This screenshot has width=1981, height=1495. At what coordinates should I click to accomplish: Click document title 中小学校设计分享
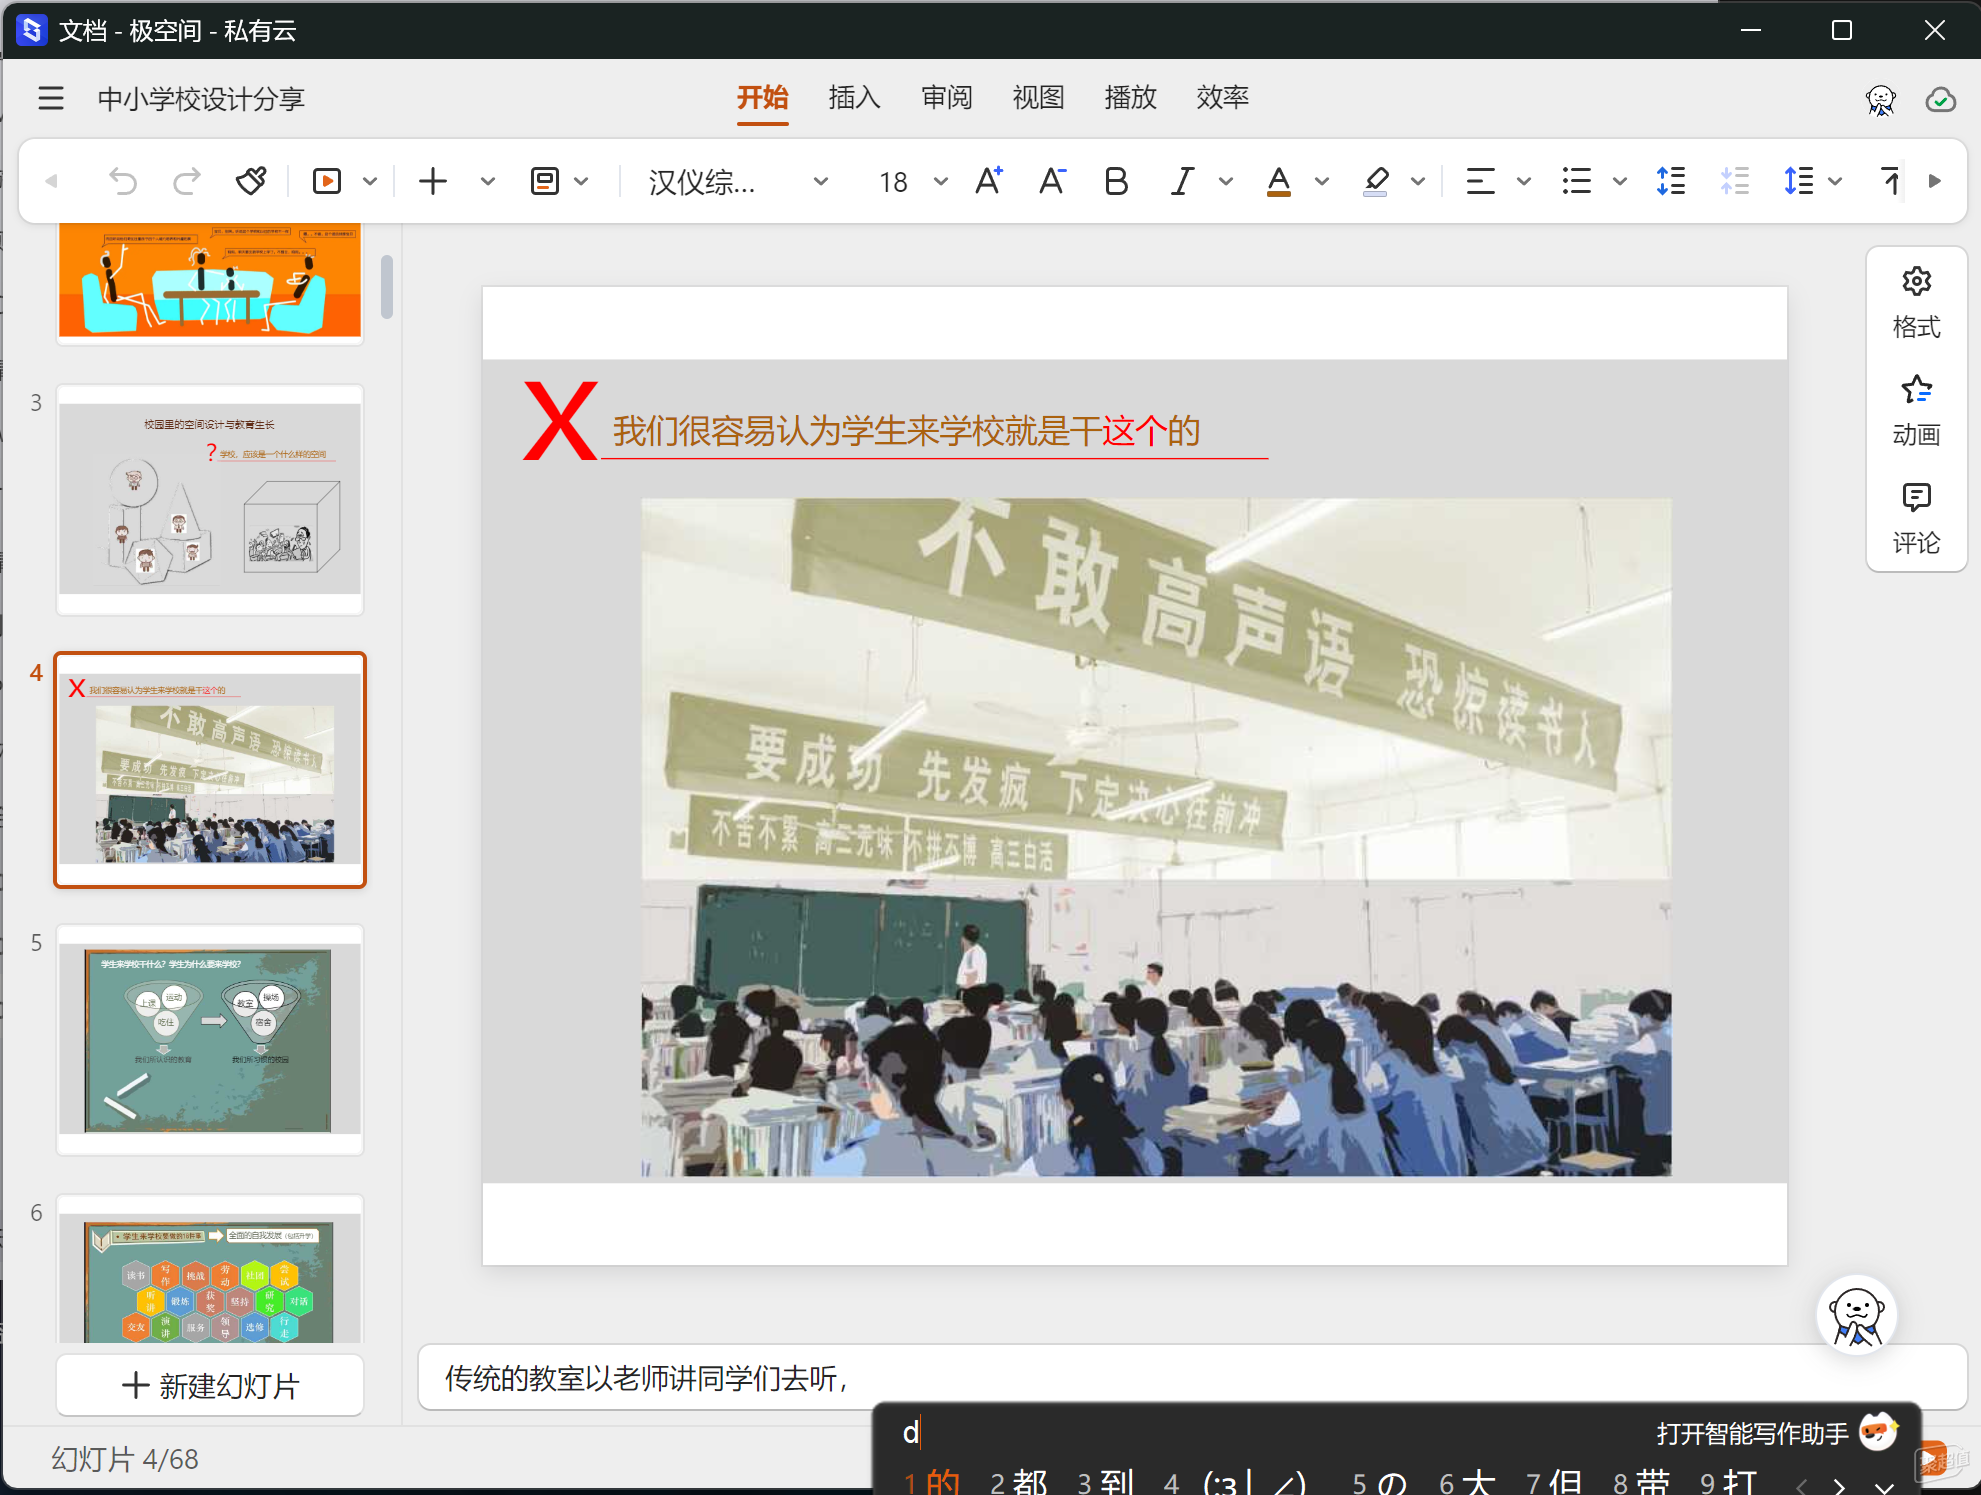[x=201, y=99]
